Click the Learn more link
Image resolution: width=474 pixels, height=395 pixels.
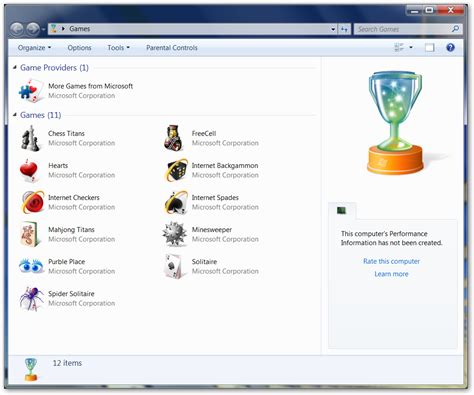click(x=391, y=274)
